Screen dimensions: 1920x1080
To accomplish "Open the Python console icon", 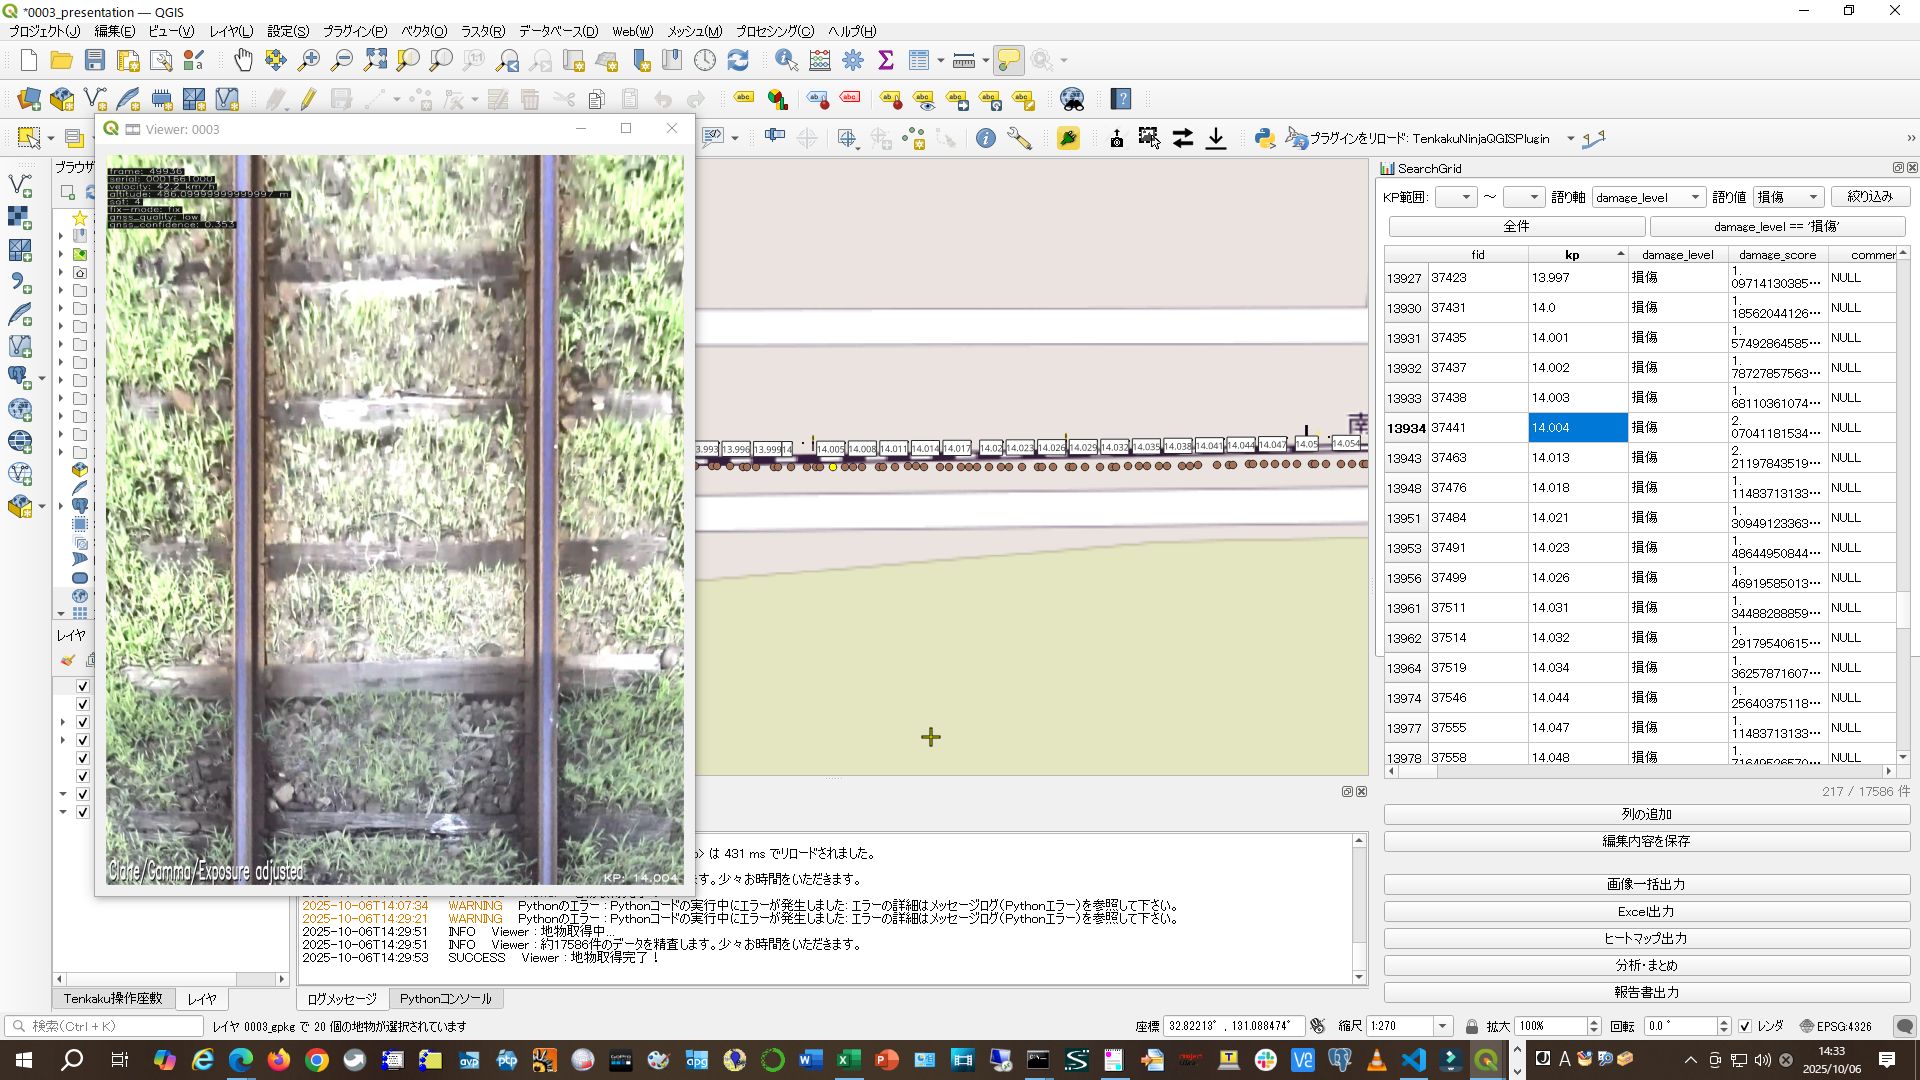I will tap(1264, 139).
